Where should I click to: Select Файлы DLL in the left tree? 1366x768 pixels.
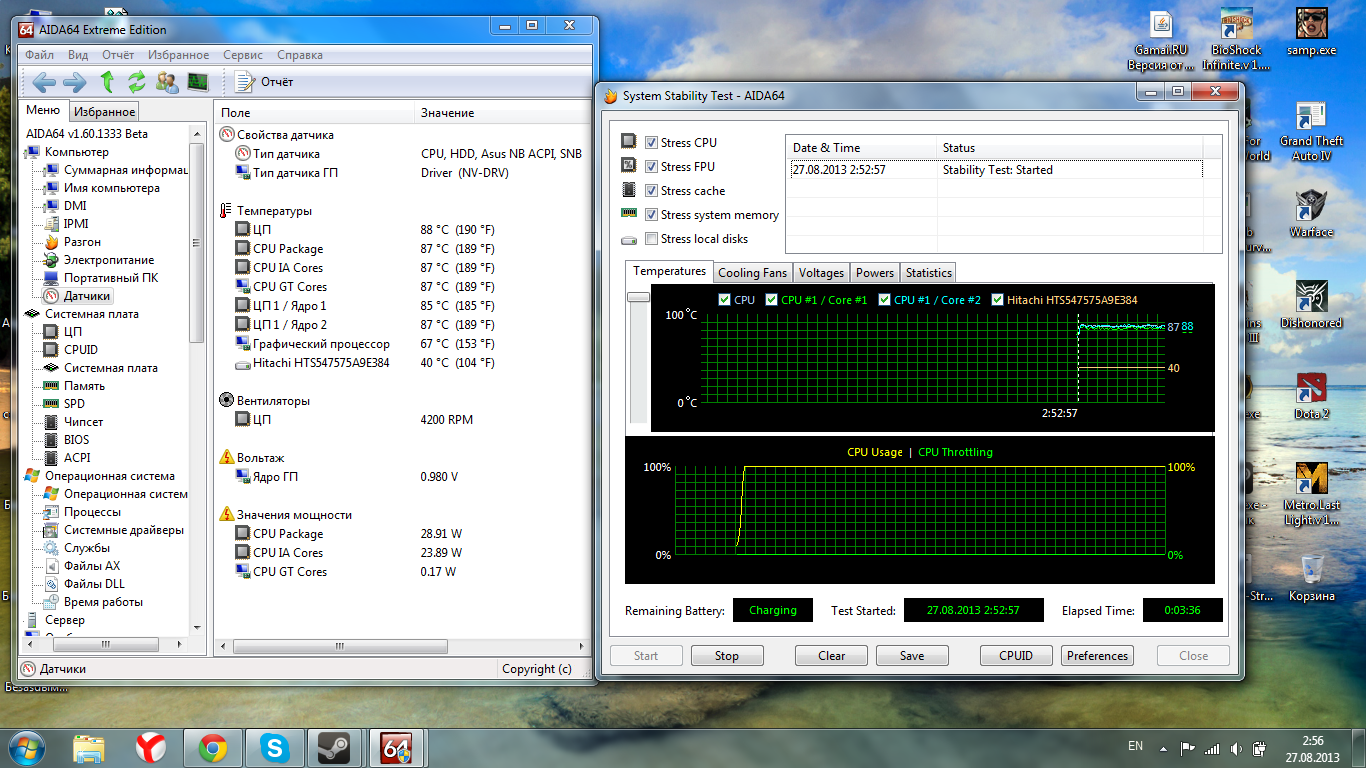[x=94, y=584]
